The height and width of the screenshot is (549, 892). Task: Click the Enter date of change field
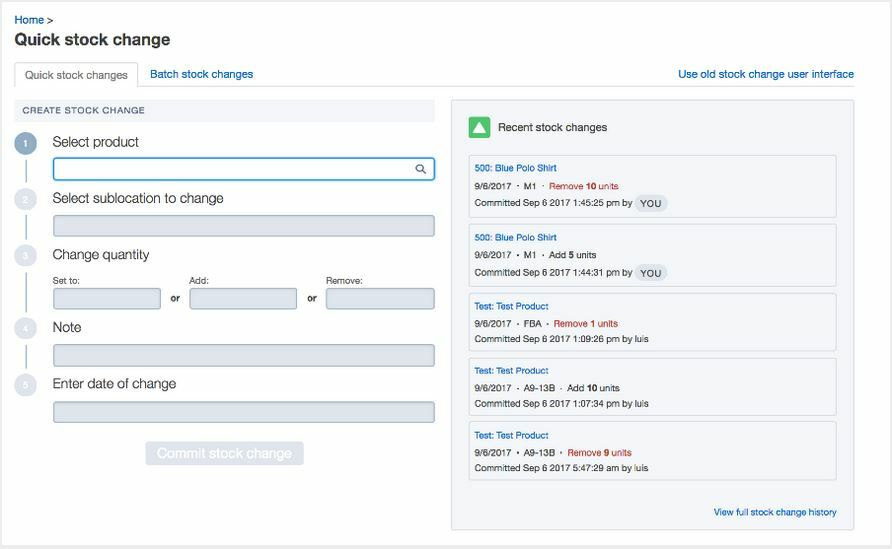(x=243, y=412)
